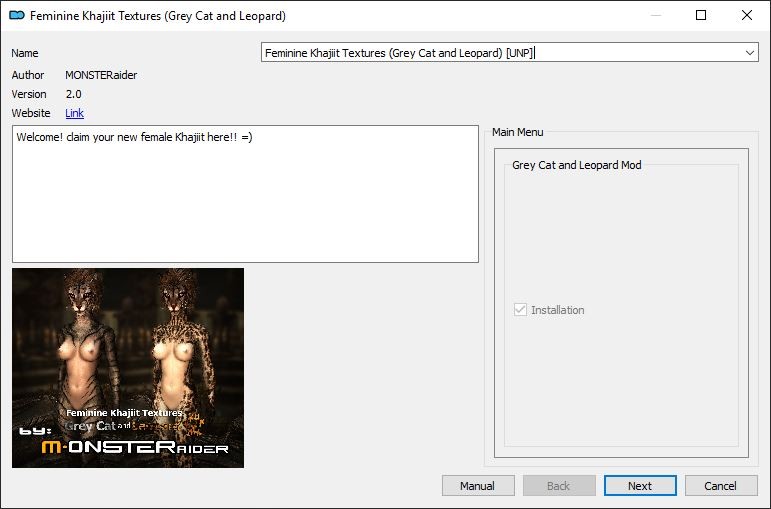Select the Khajiit preview image
The image size is (771, 509).
pyautogui.click(x=128, y=367)
